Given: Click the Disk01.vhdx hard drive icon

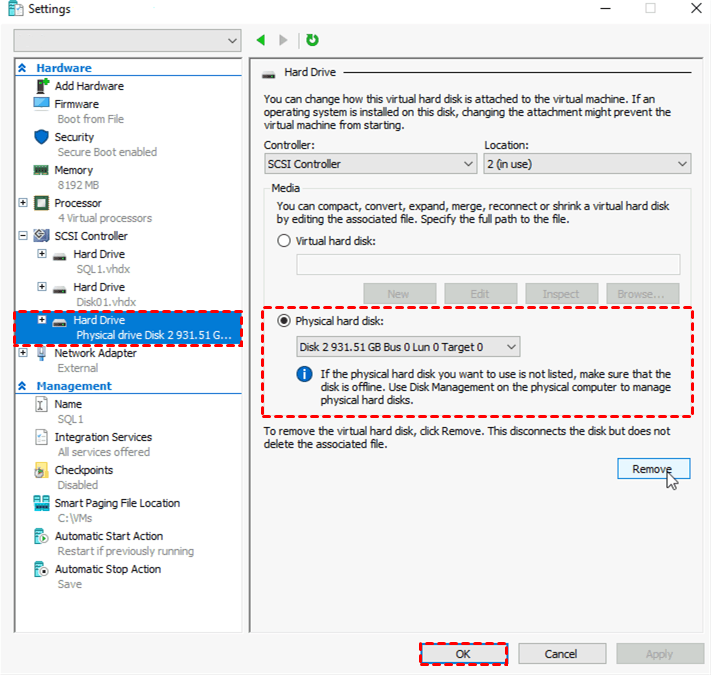Looking at the screenshot, I should tap(59, 289).
